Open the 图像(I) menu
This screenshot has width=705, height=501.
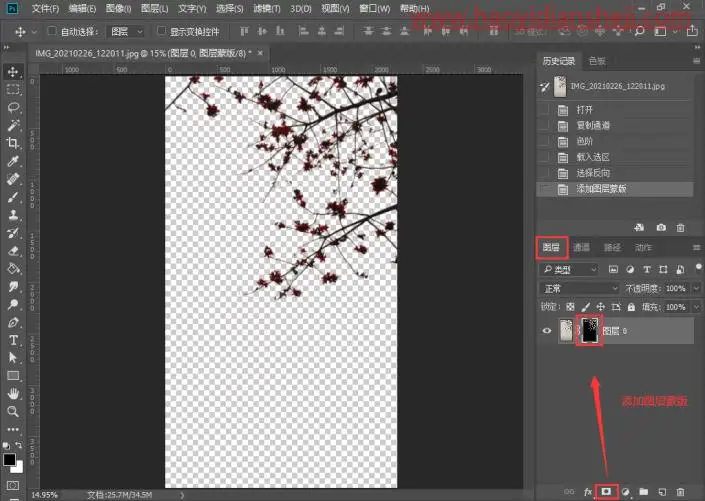coord(118,9)
